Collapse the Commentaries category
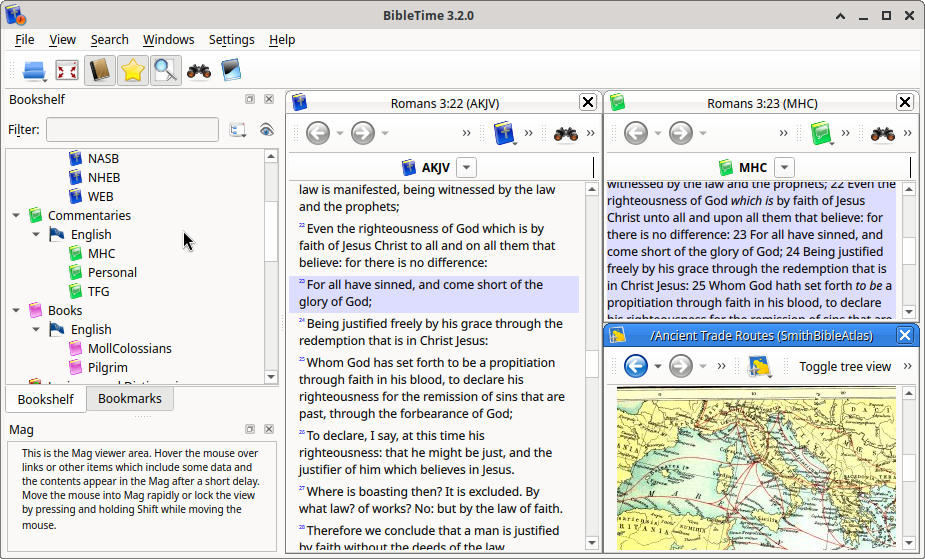The height and width of the screenshot is (559, 925). (x=17, y=215)
